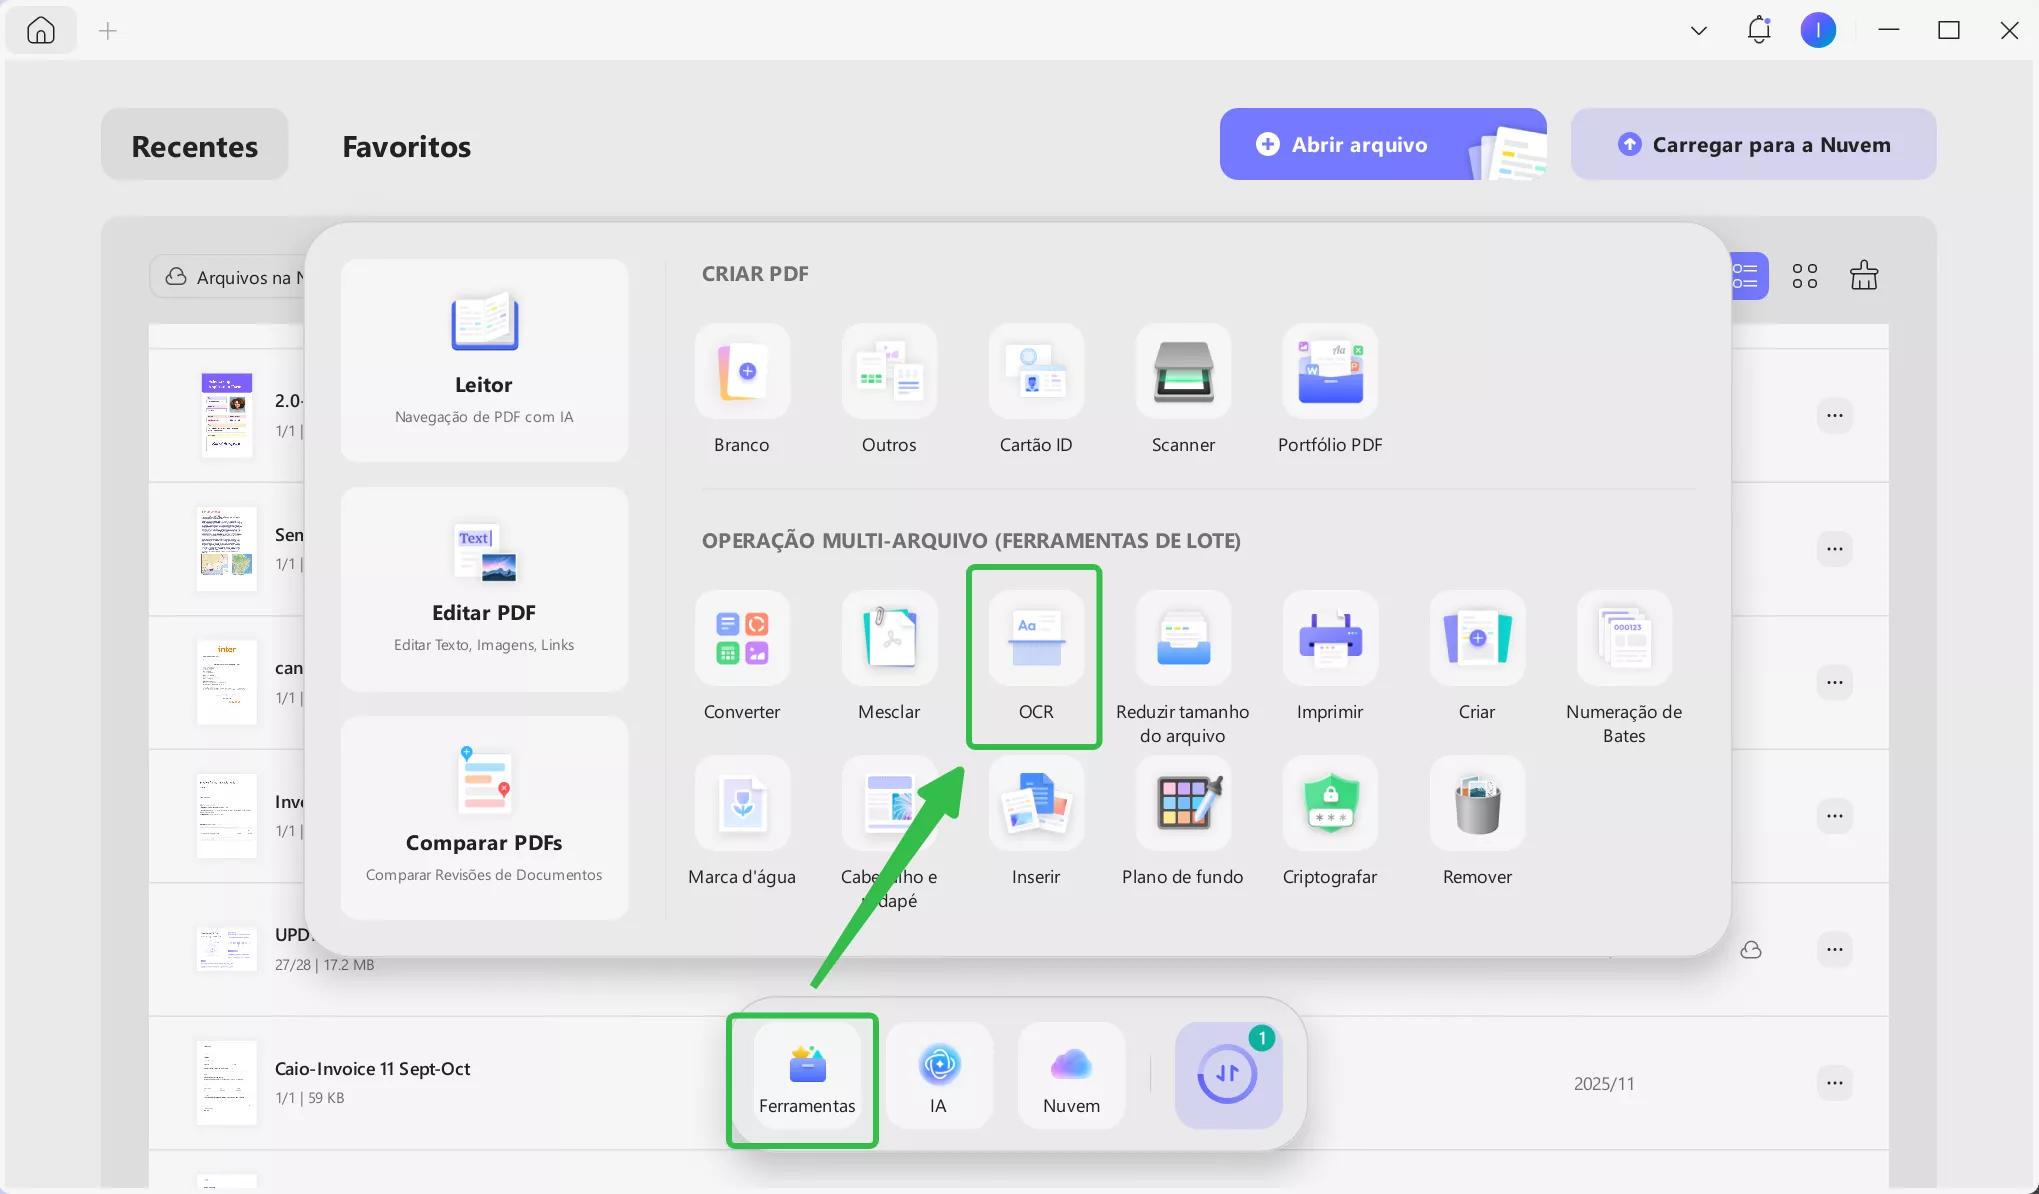The image size is (2039, 1194).
Task: Expand the title bar dropdown chevron
Action: (x=1698, y=30)
